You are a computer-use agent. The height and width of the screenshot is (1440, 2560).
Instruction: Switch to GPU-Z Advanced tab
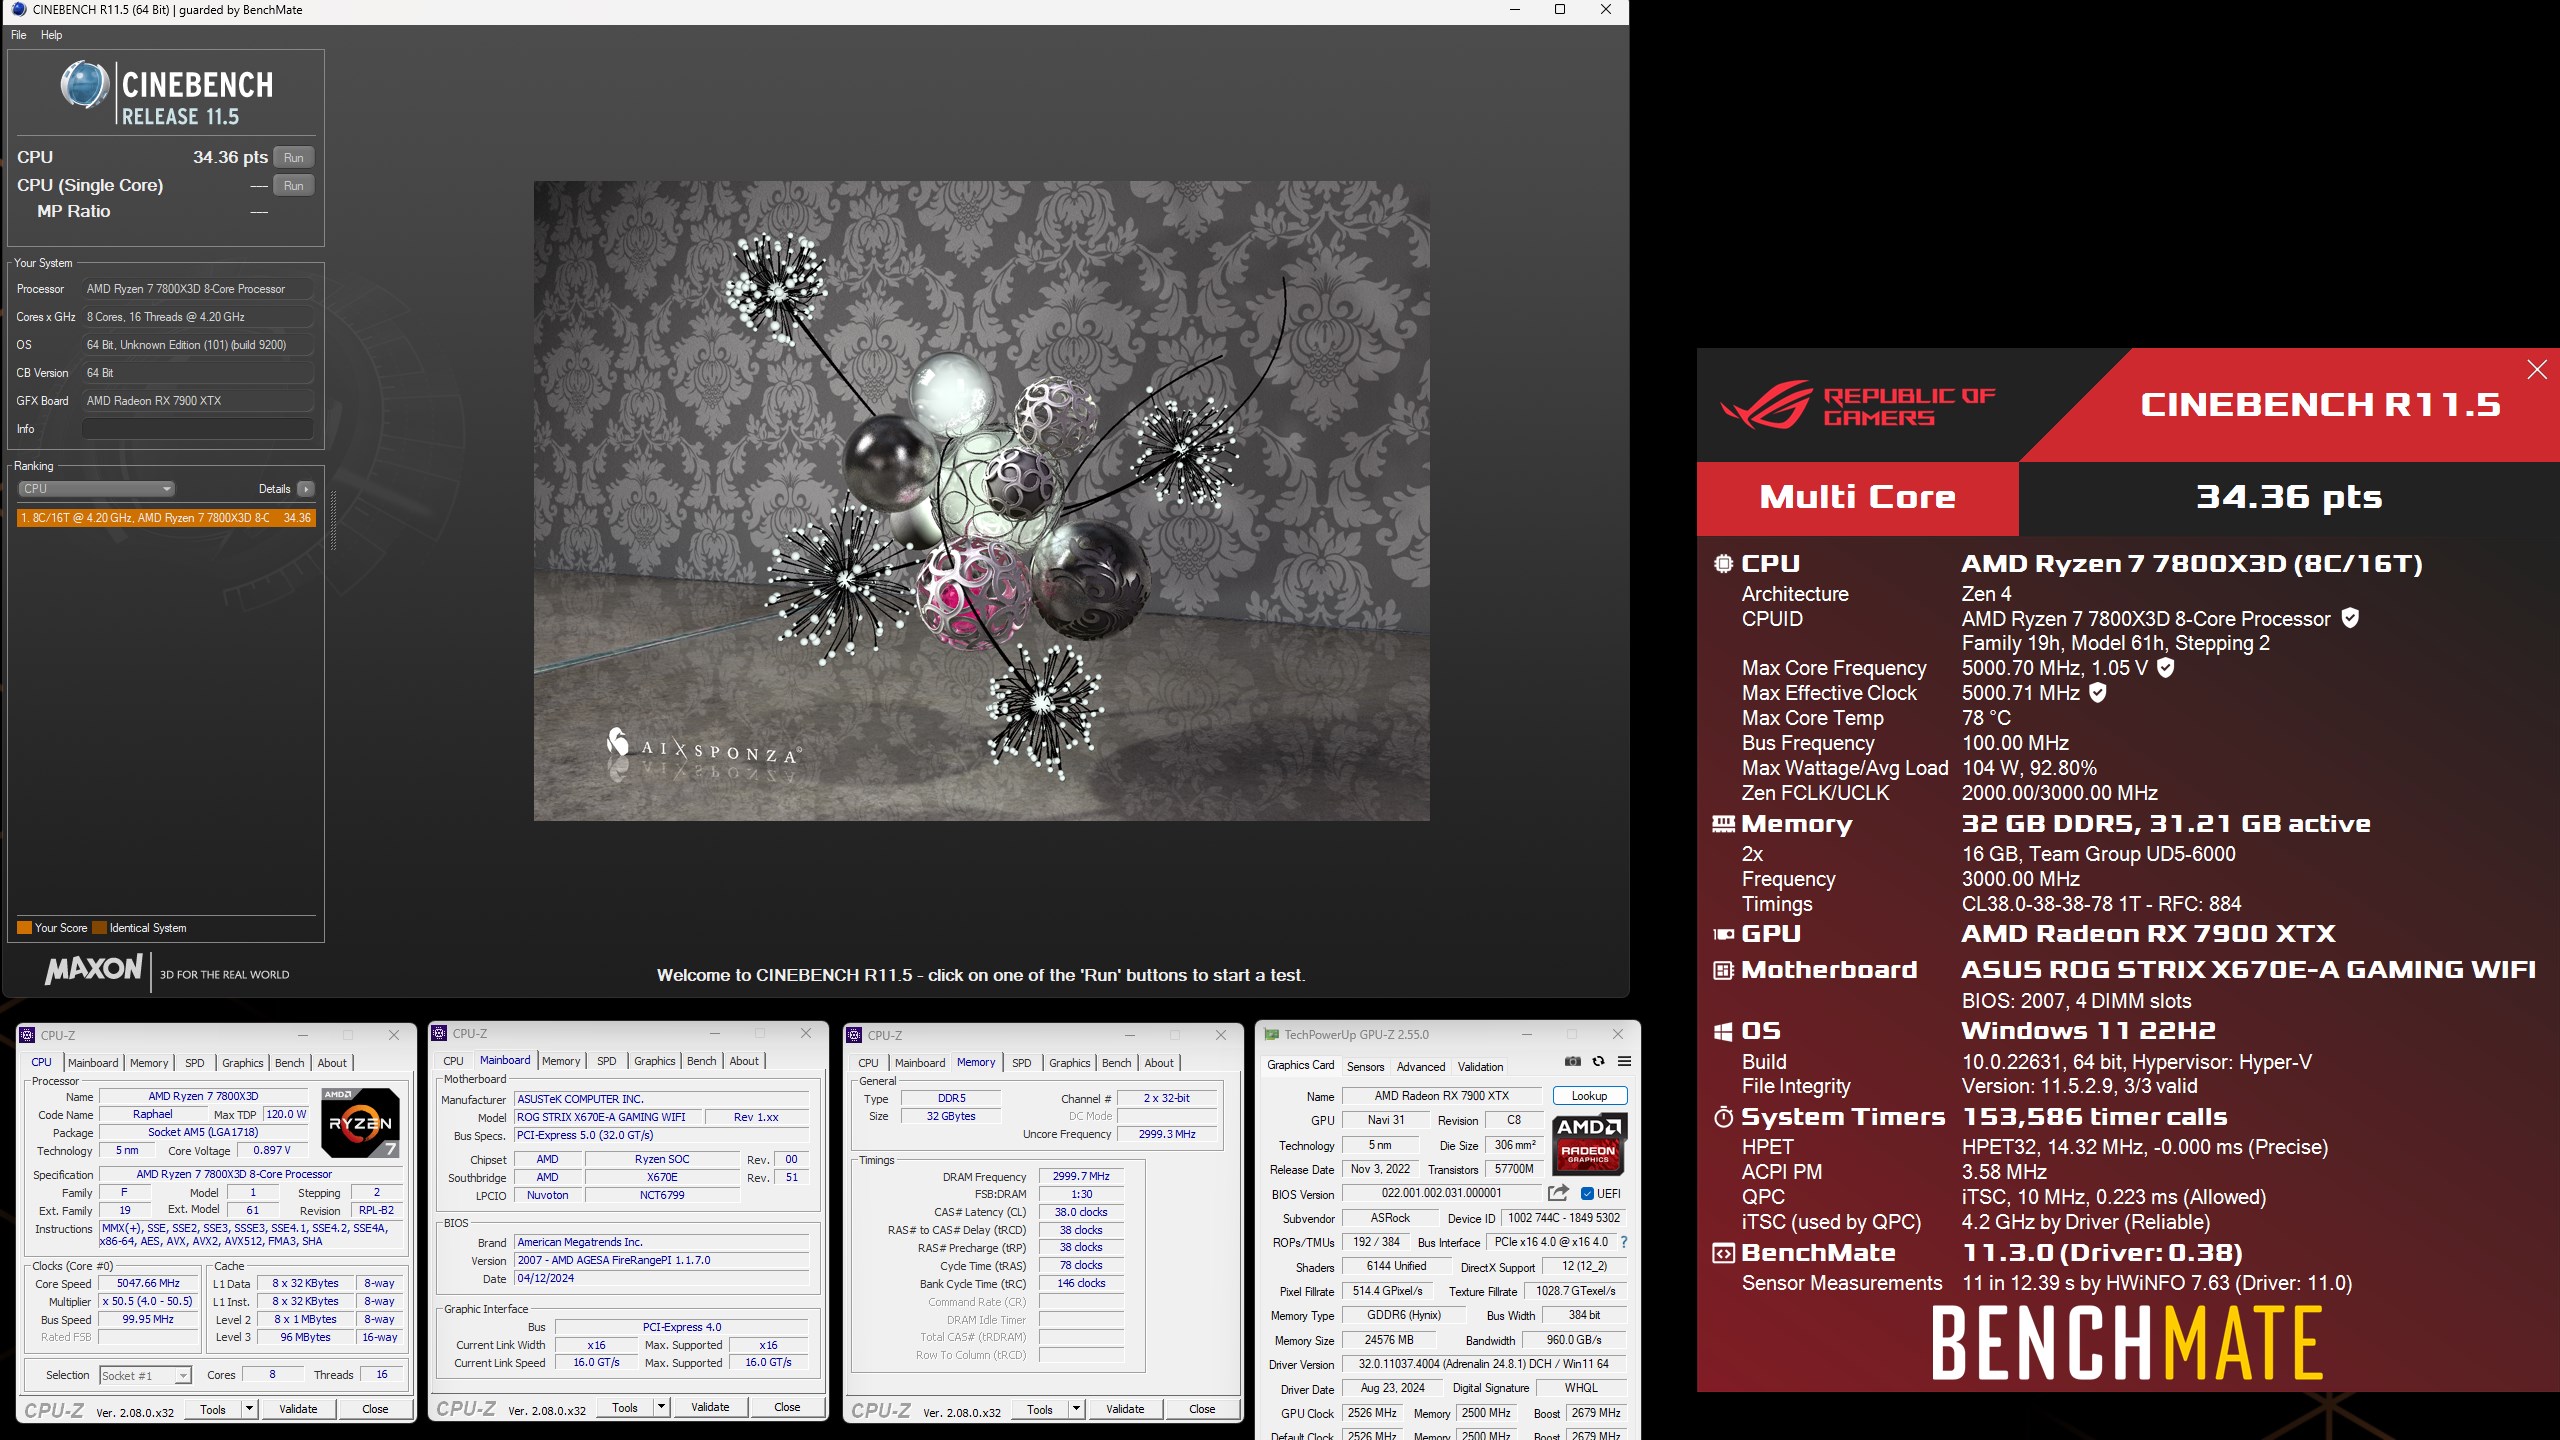(x=1420, y=1067)
